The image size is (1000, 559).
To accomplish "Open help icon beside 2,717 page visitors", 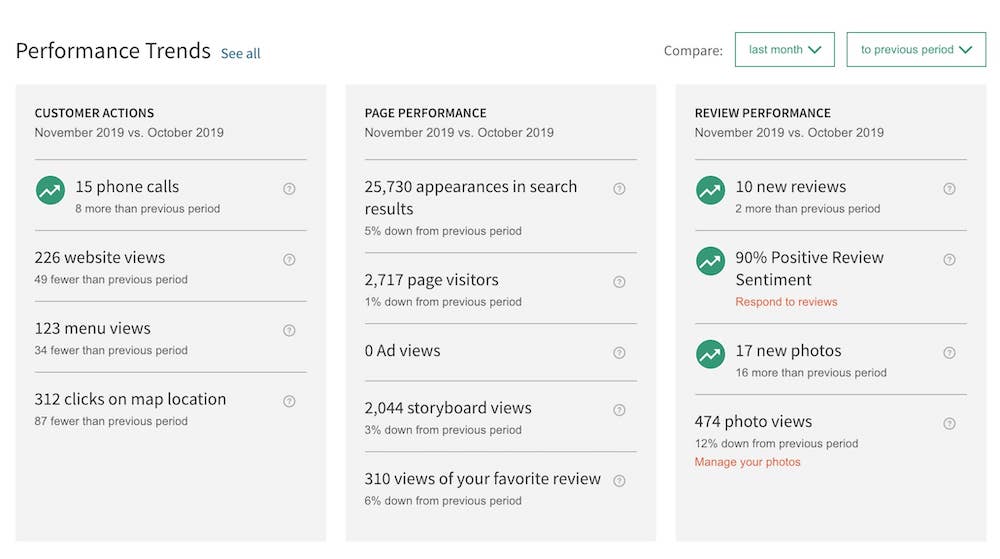I will click(619, 282).
